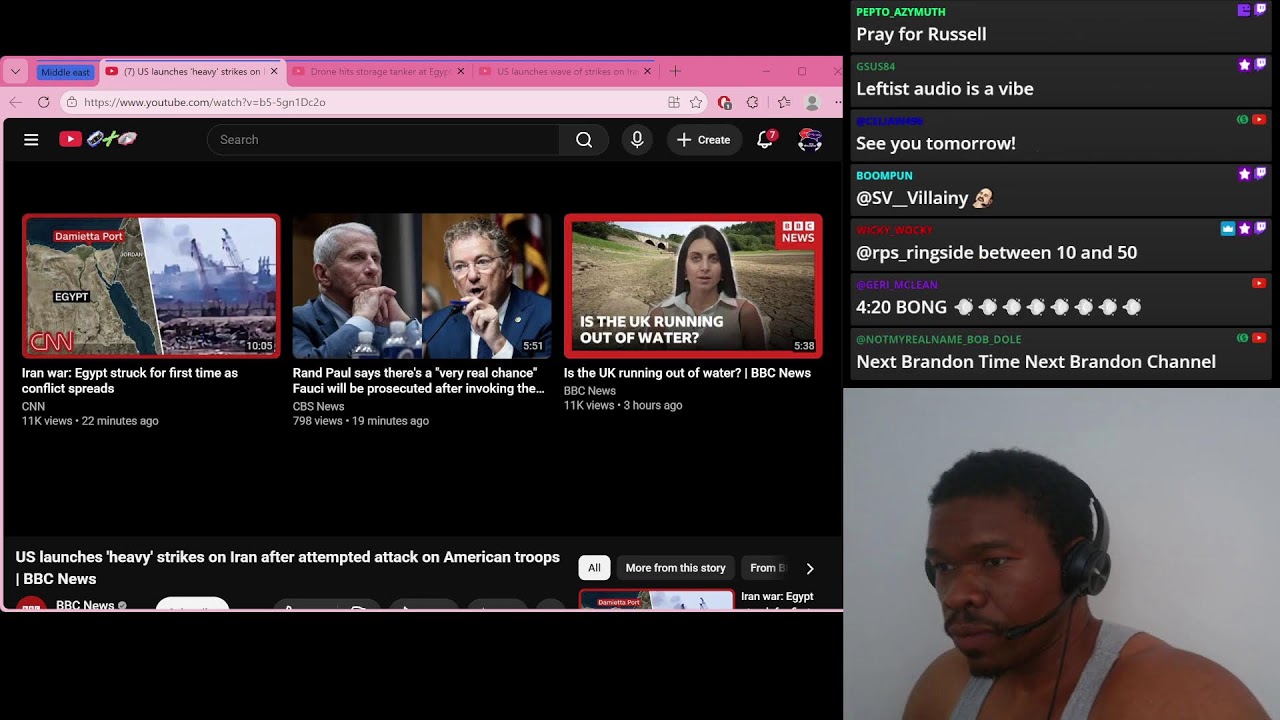Screen dimensions: 1280x720
Task: Open the CNN channel link under Egypt video
Action: tap(33, 406)
